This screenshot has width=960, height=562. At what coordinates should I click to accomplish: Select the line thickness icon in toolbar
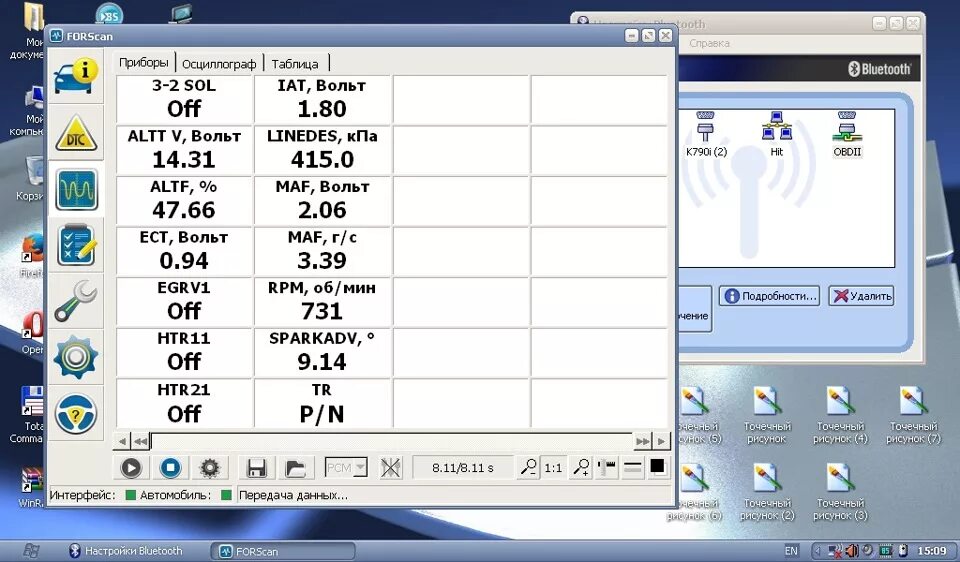(x=632, y=468)
